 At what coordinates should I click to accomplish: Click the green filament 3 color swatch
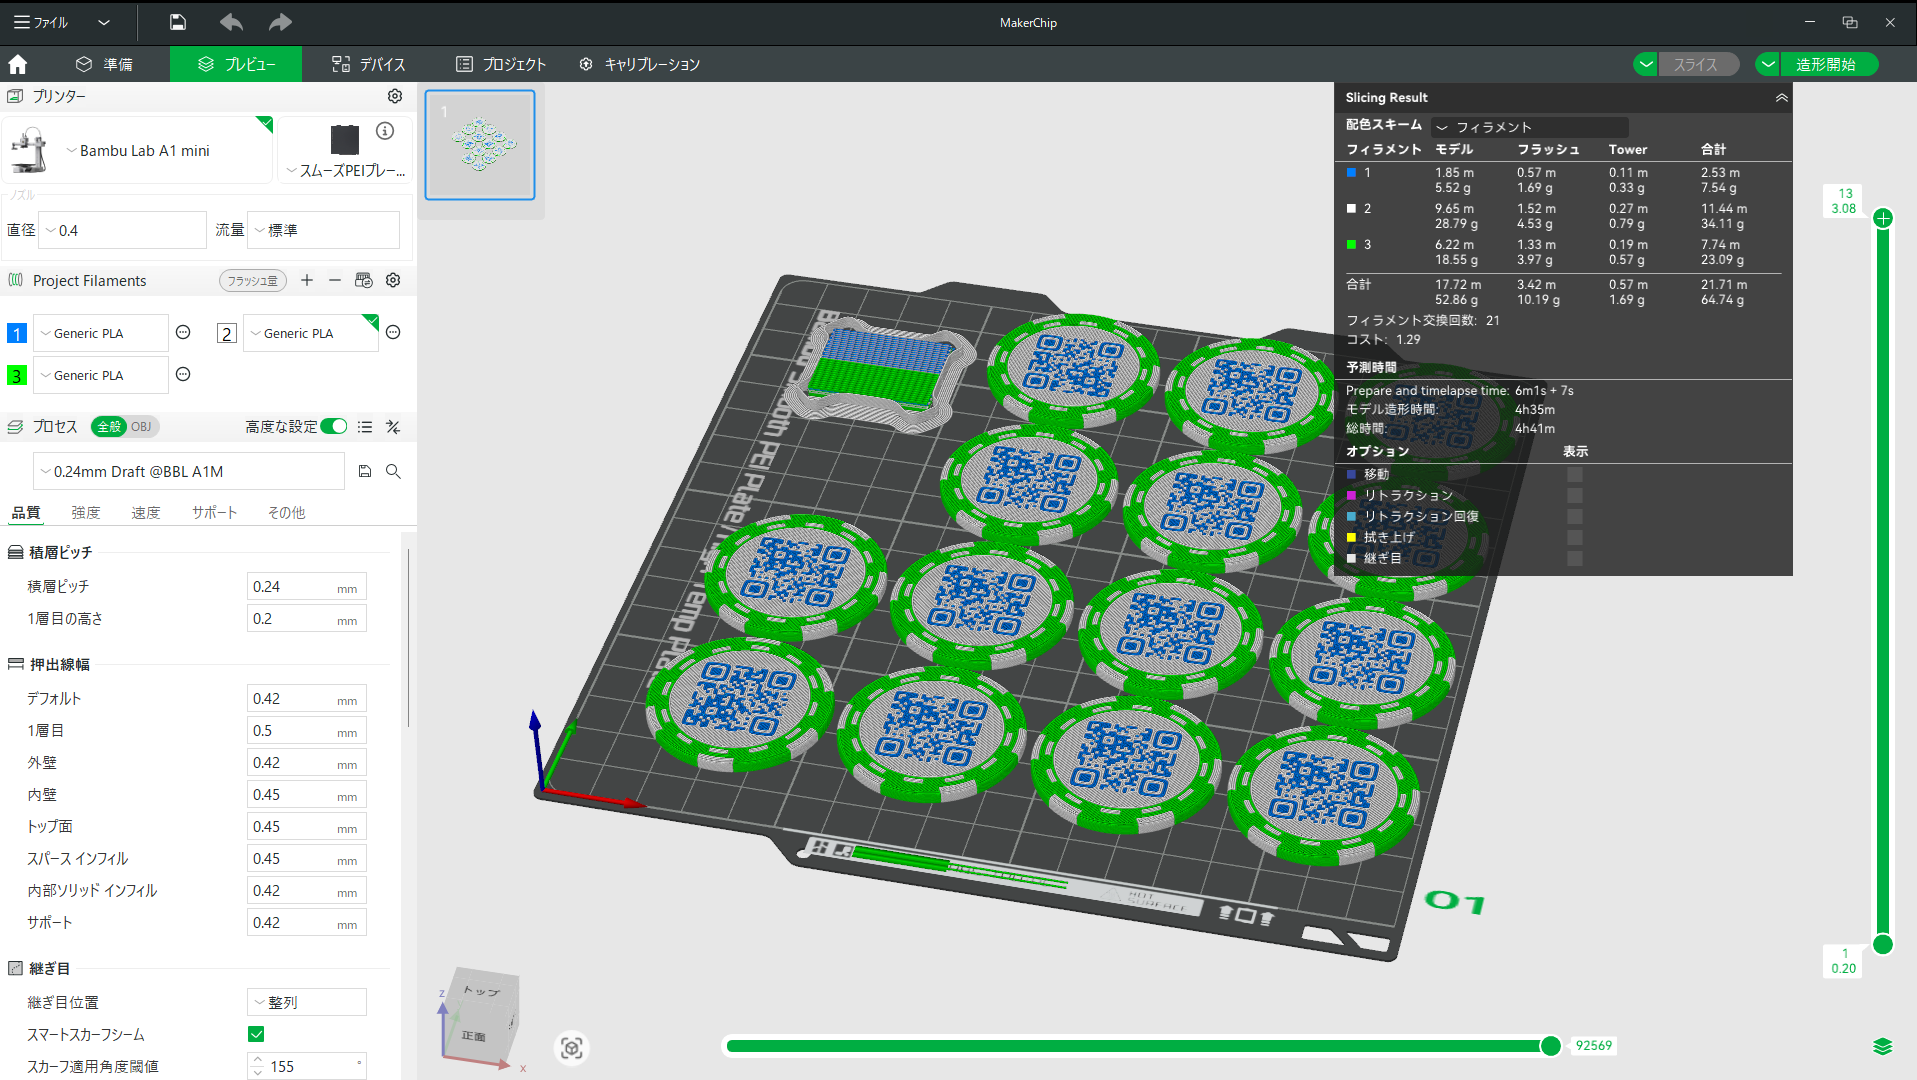click(17, 375)
